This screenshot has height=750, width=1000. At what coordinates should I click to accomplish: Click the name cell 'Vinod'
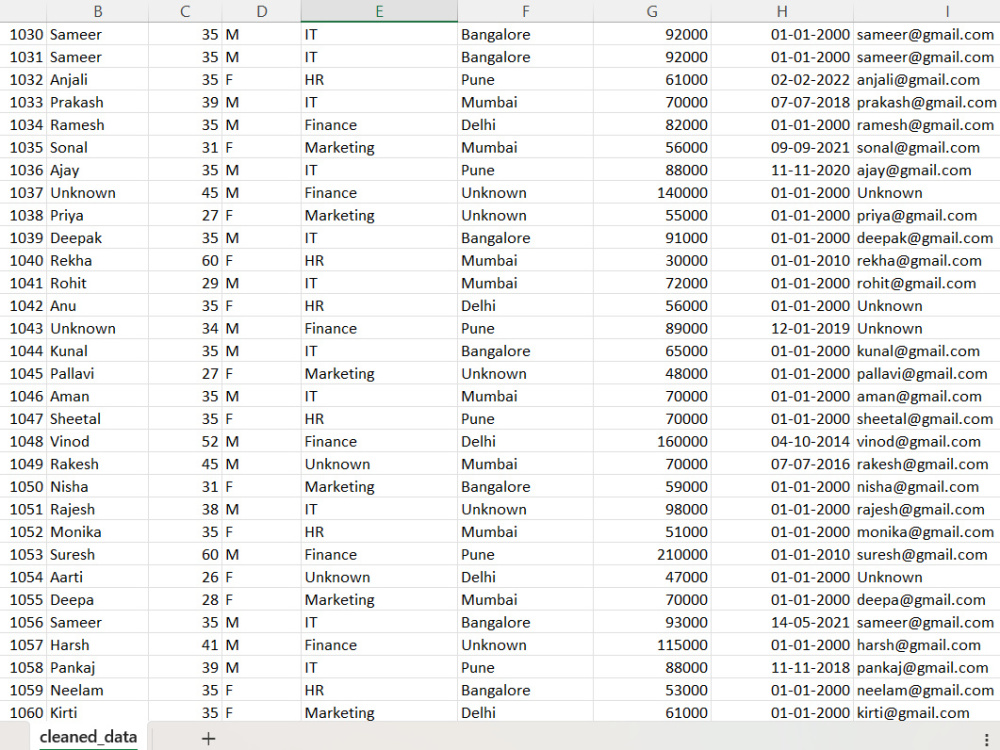point(98,441)
